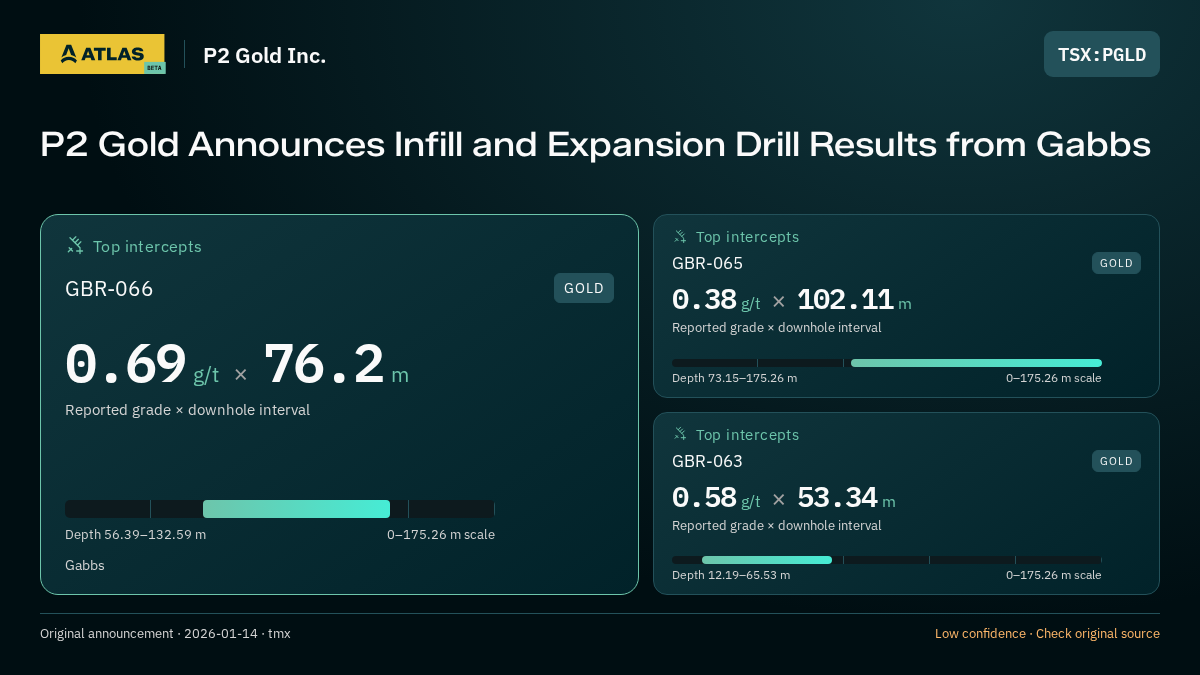Screen dimensions: 1200x675
Task: Click Reported grade caption under 0.69 g/t
Action: pos(187,410)
